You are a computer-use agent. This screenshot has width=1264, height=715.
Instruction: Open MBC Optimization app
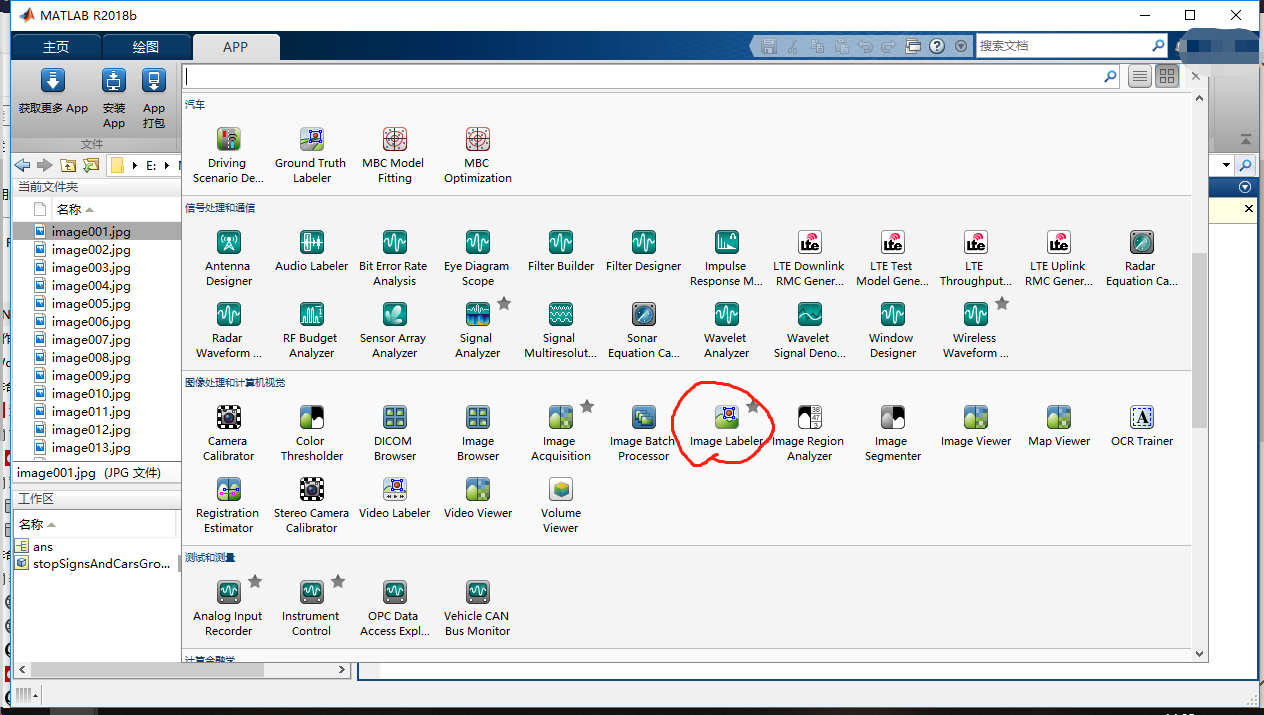(x=477, y=154)
